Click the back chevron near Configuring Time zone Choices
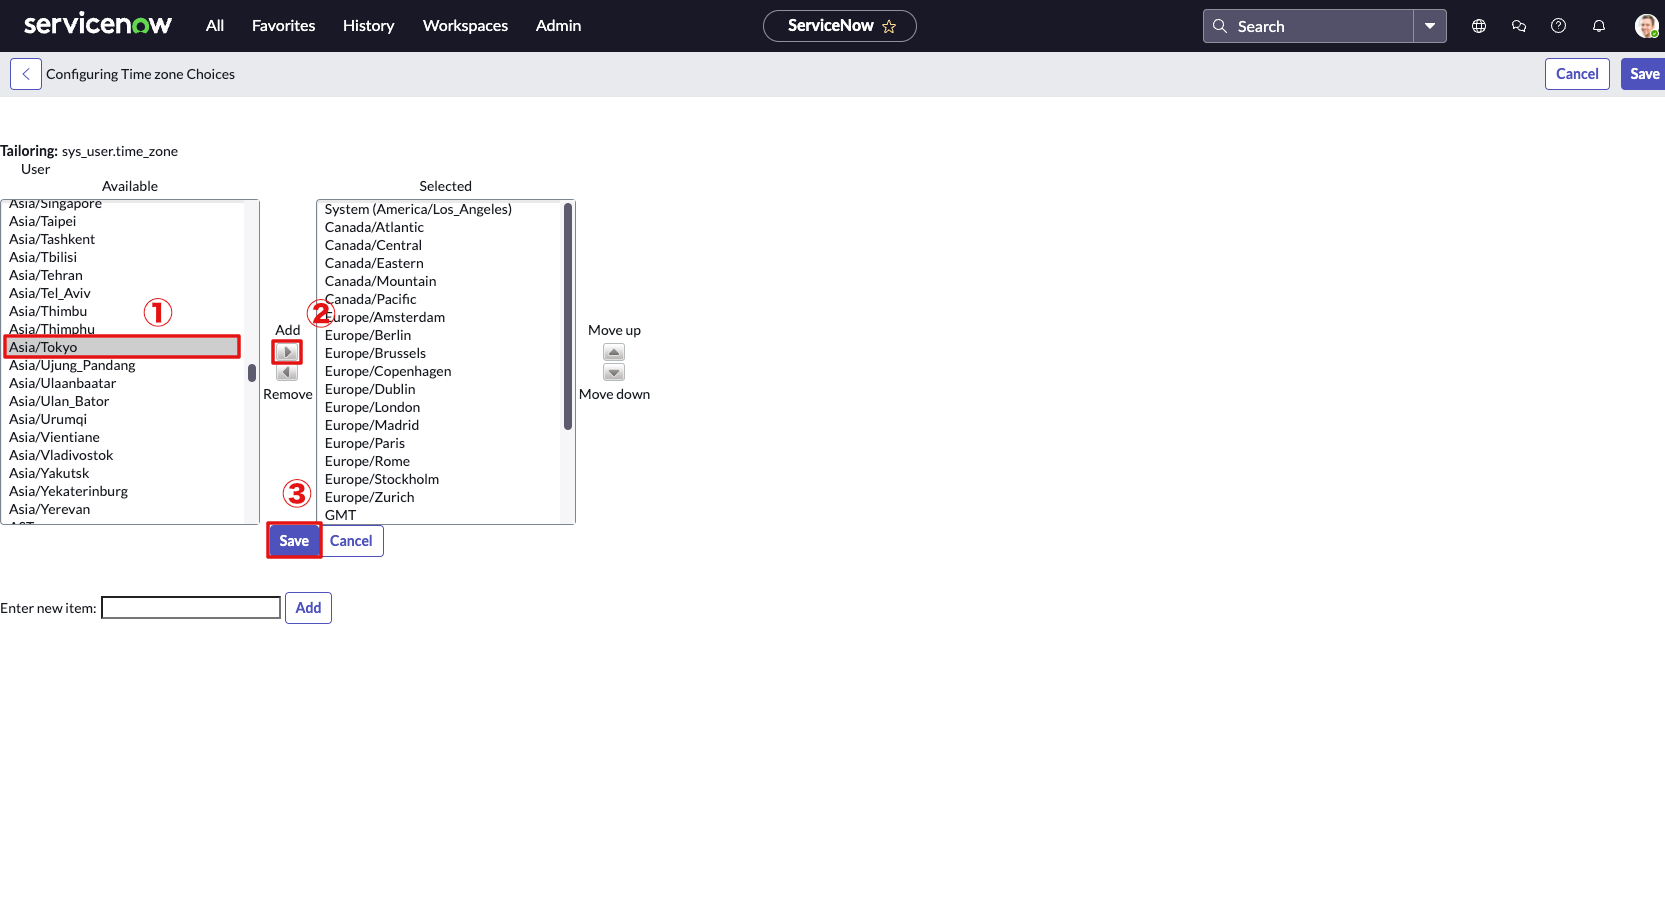The image size is (1665, 903). (25, 73)
